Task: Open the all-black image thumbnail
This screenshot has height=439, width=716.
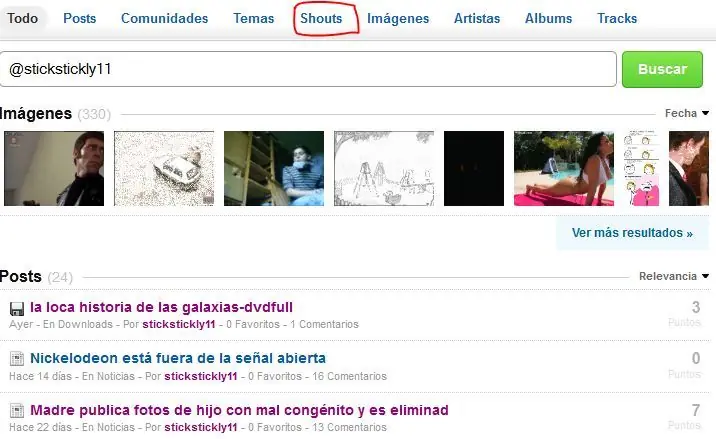Action: point(474,169)
